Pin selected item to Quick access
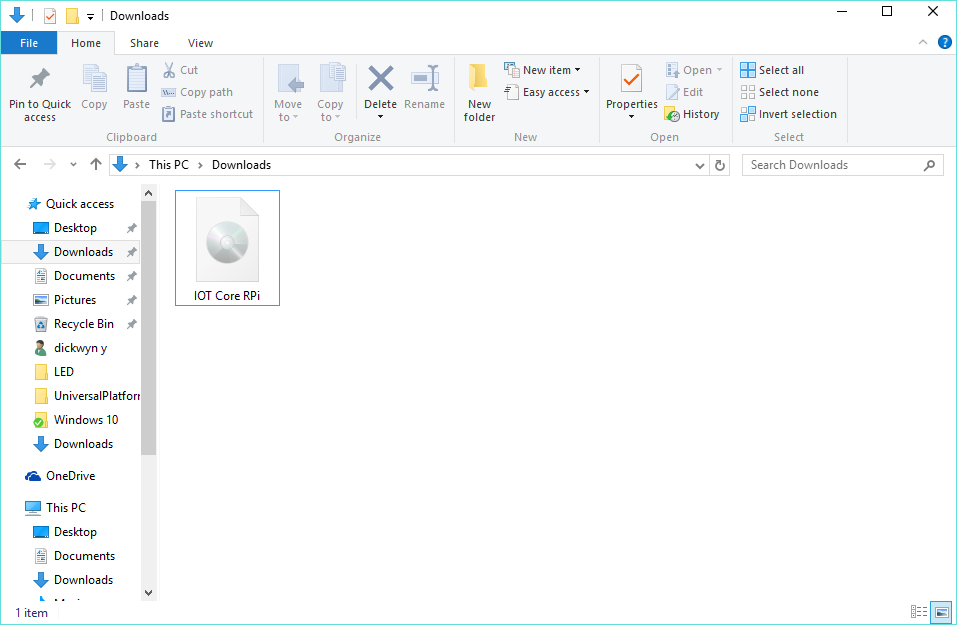The height and width of the screenshot is (625, 957). click(x=40, y=93)
